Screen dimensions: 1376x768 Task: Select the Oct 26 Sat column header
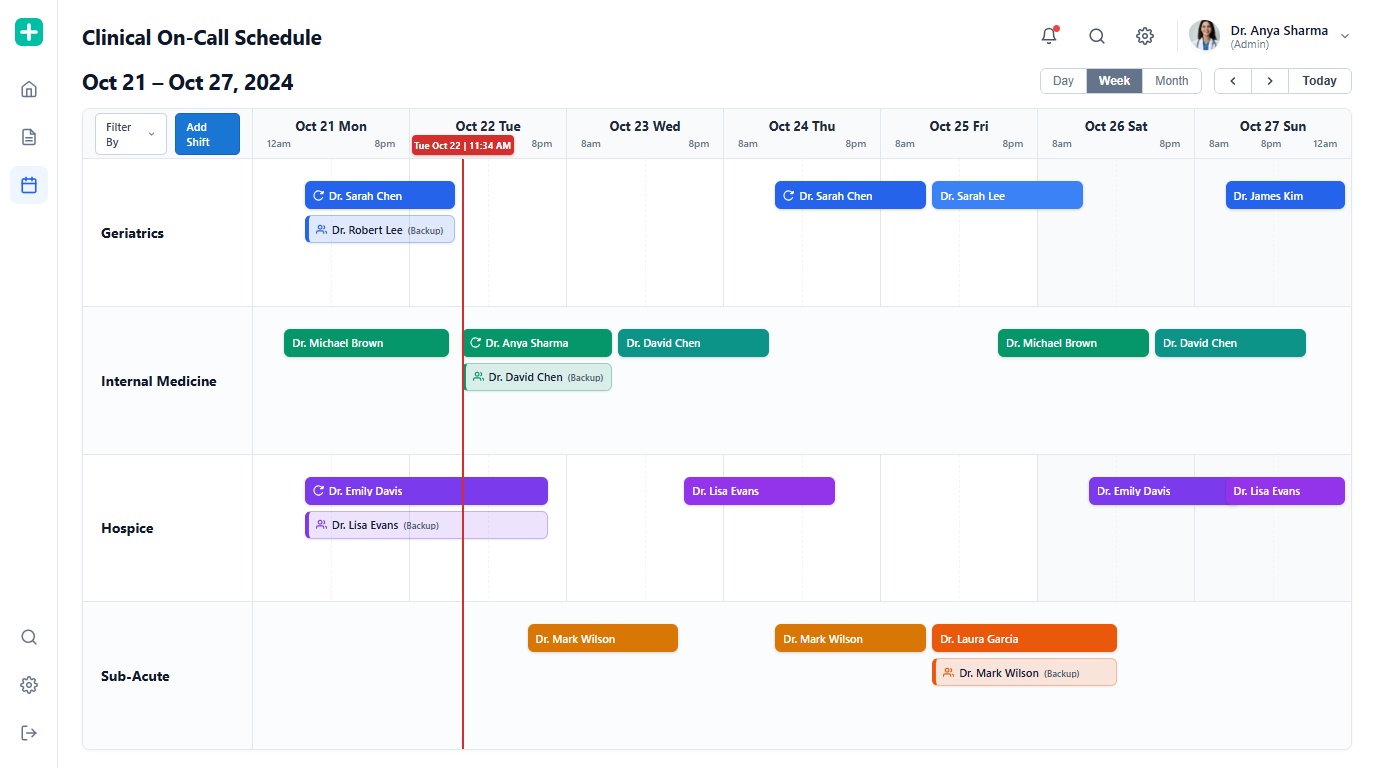pyautogui.click(x=1116, y=126)
